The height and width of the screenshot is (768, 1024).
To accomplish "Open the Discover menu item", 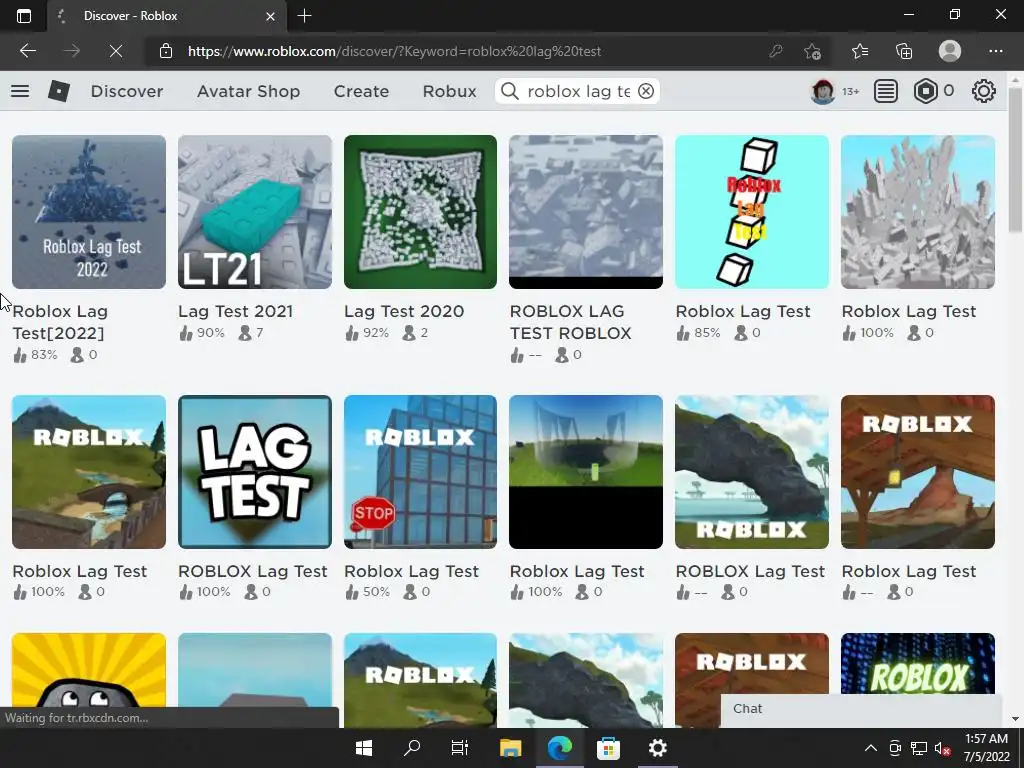I will 127,91.
